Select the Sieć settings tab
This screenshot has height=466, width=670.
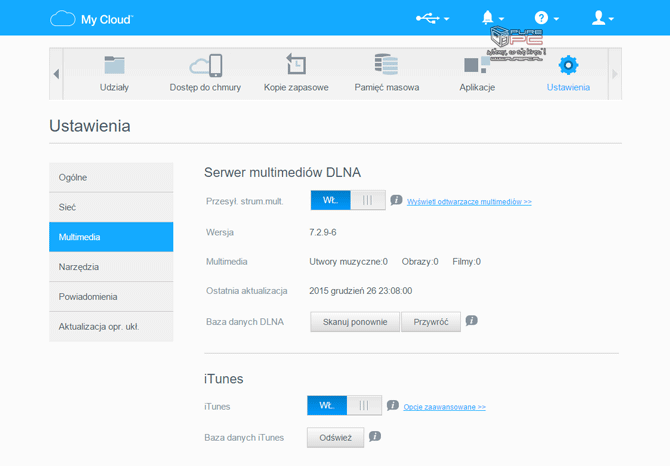pos(111,207)
